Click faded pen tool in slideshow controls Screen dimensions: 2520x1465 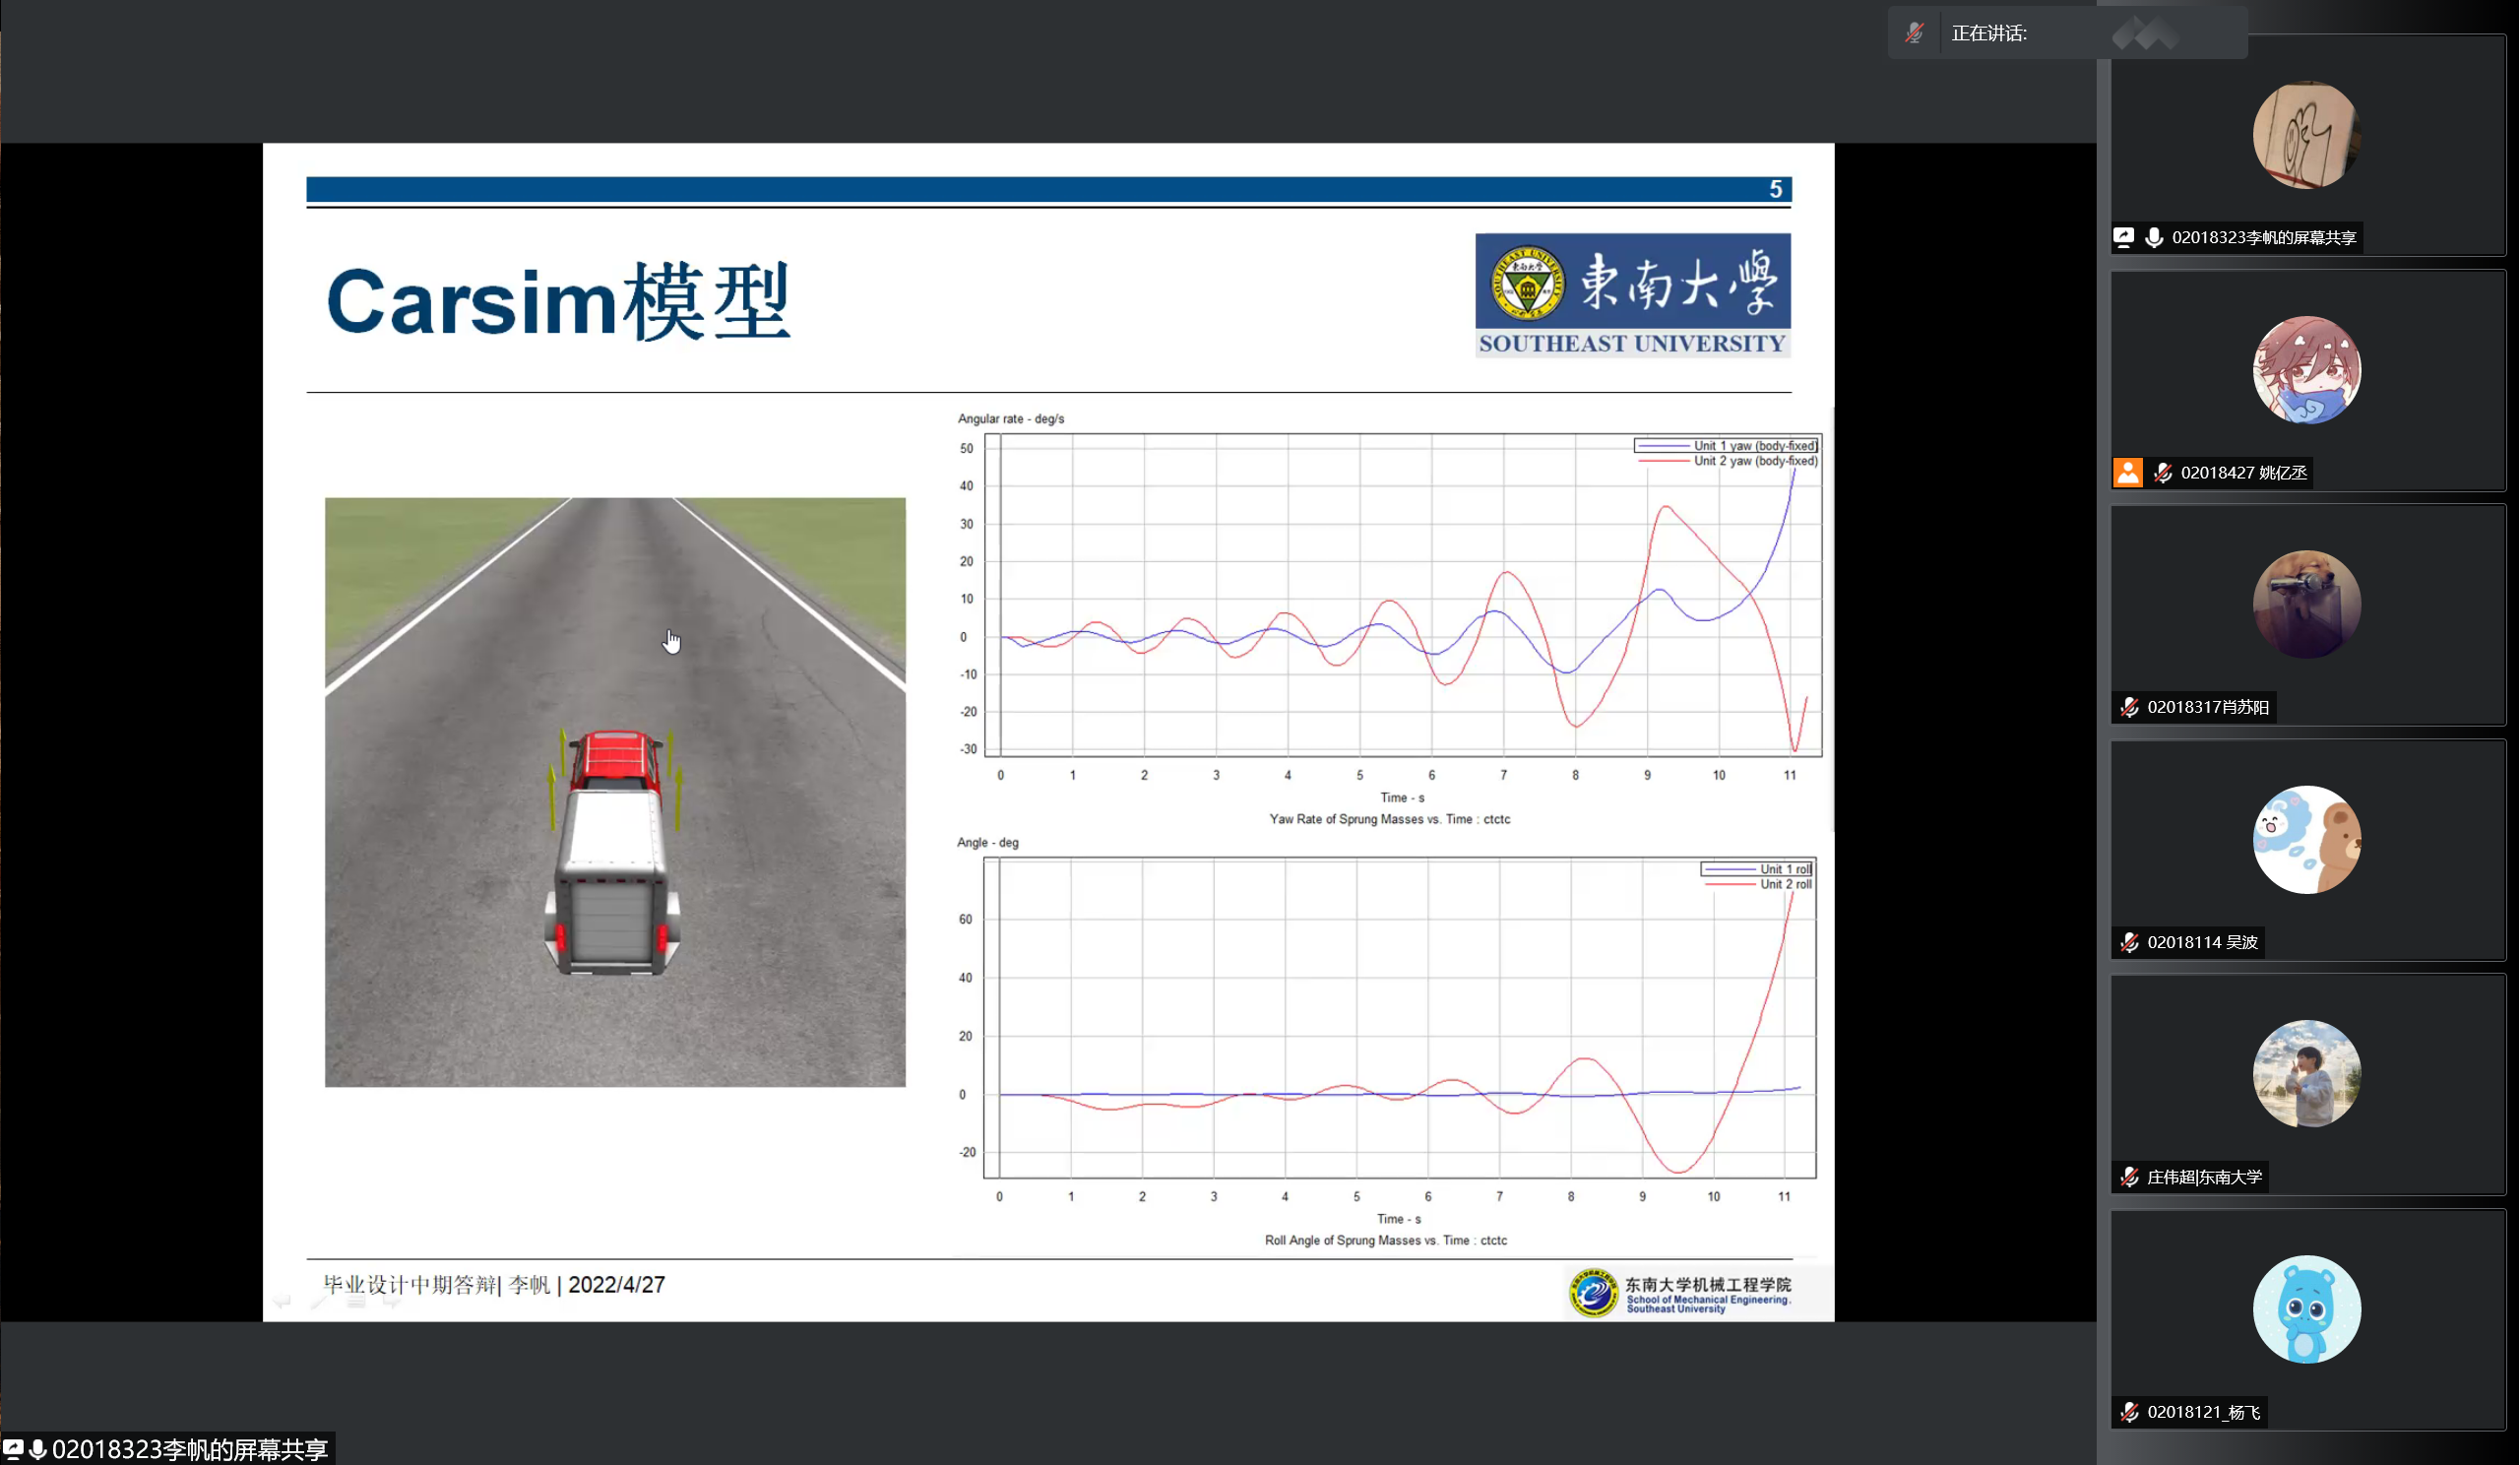pyautogui.click(x=318, y=1301)
